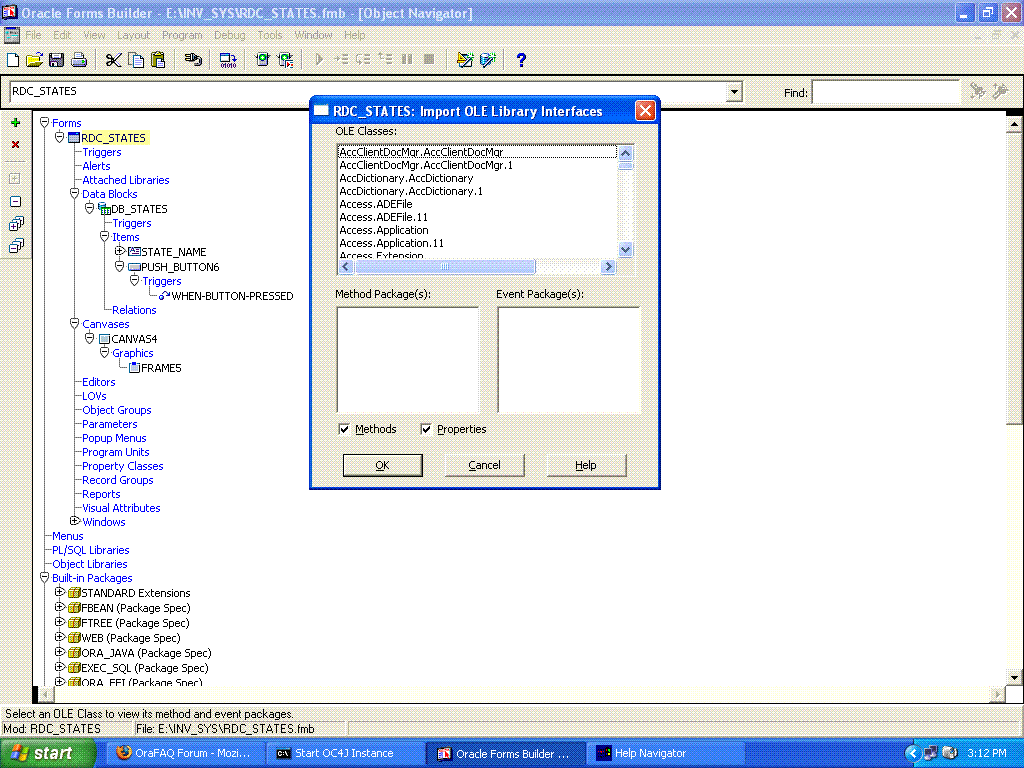Click the Open file toolbar icon
Viewport: 1024px width, 768px height.
click(34, 60)
